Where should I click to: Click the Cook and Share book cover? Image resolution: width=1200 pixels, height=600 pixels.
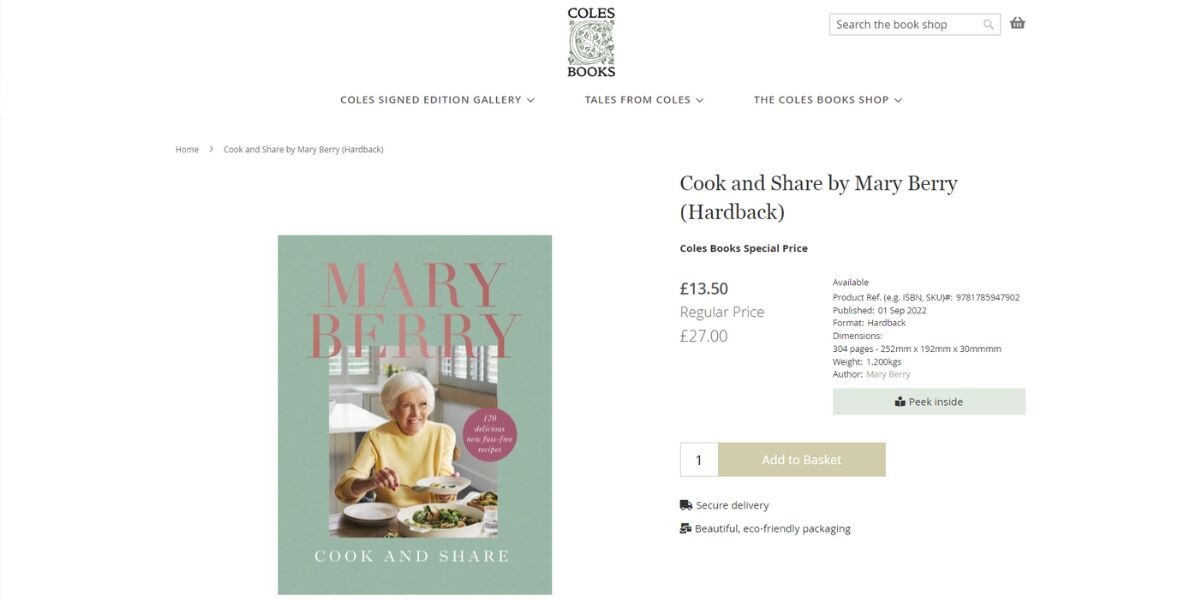click(414, 415)
